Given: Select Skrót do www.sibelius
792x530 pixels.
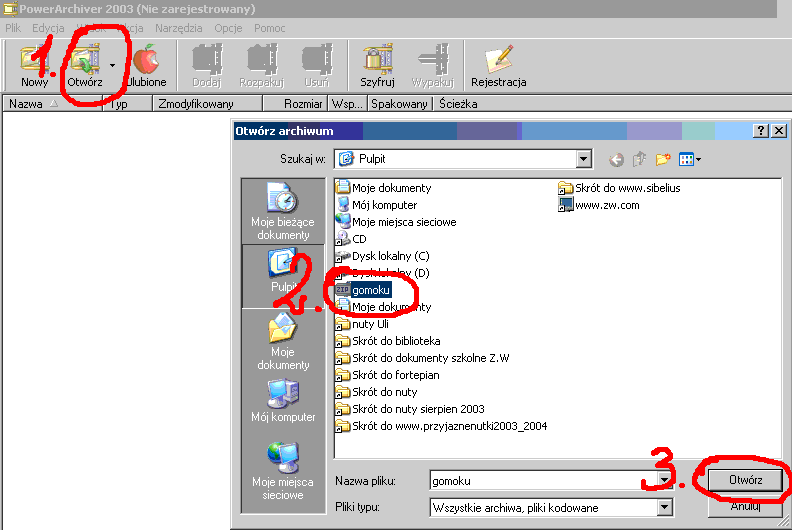Looking at the screenshot, I should [x=619, y=188].
